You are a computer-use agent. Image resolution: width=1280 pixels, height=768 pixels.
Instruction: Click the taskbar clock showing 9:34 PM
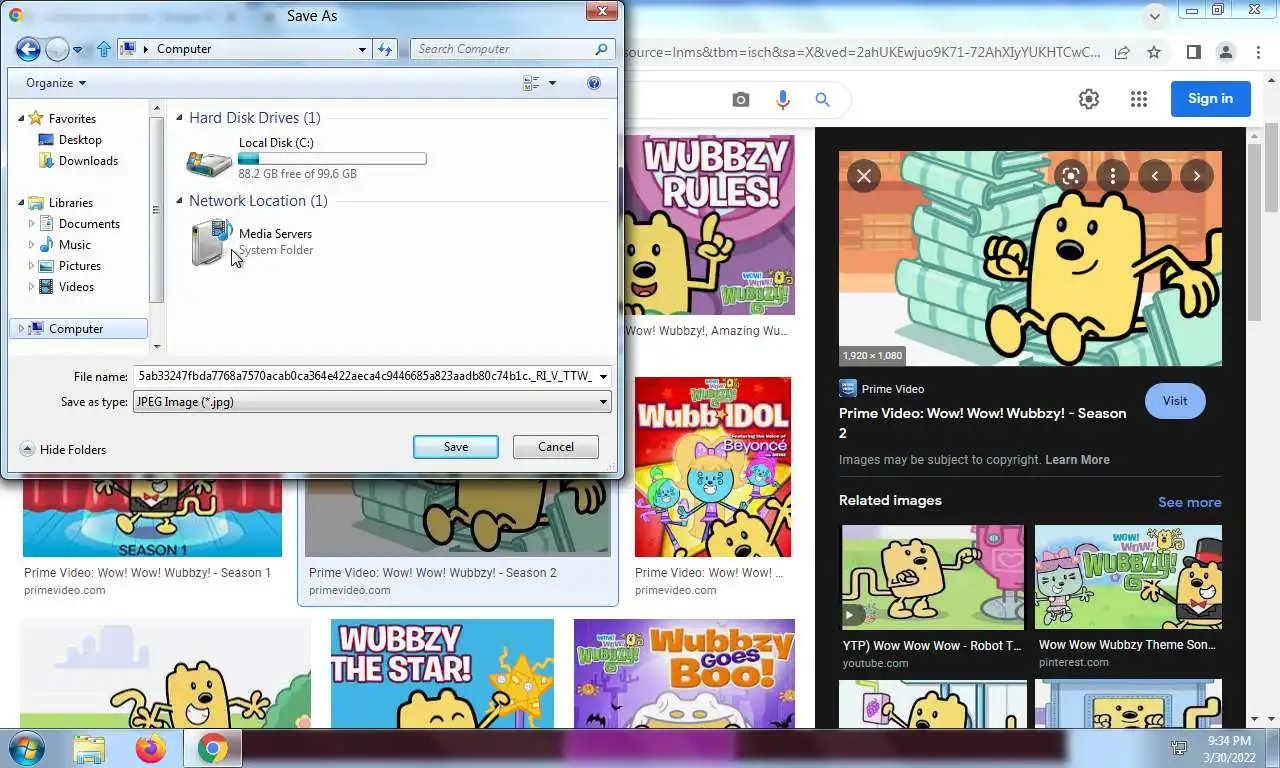coord(1229,741)
